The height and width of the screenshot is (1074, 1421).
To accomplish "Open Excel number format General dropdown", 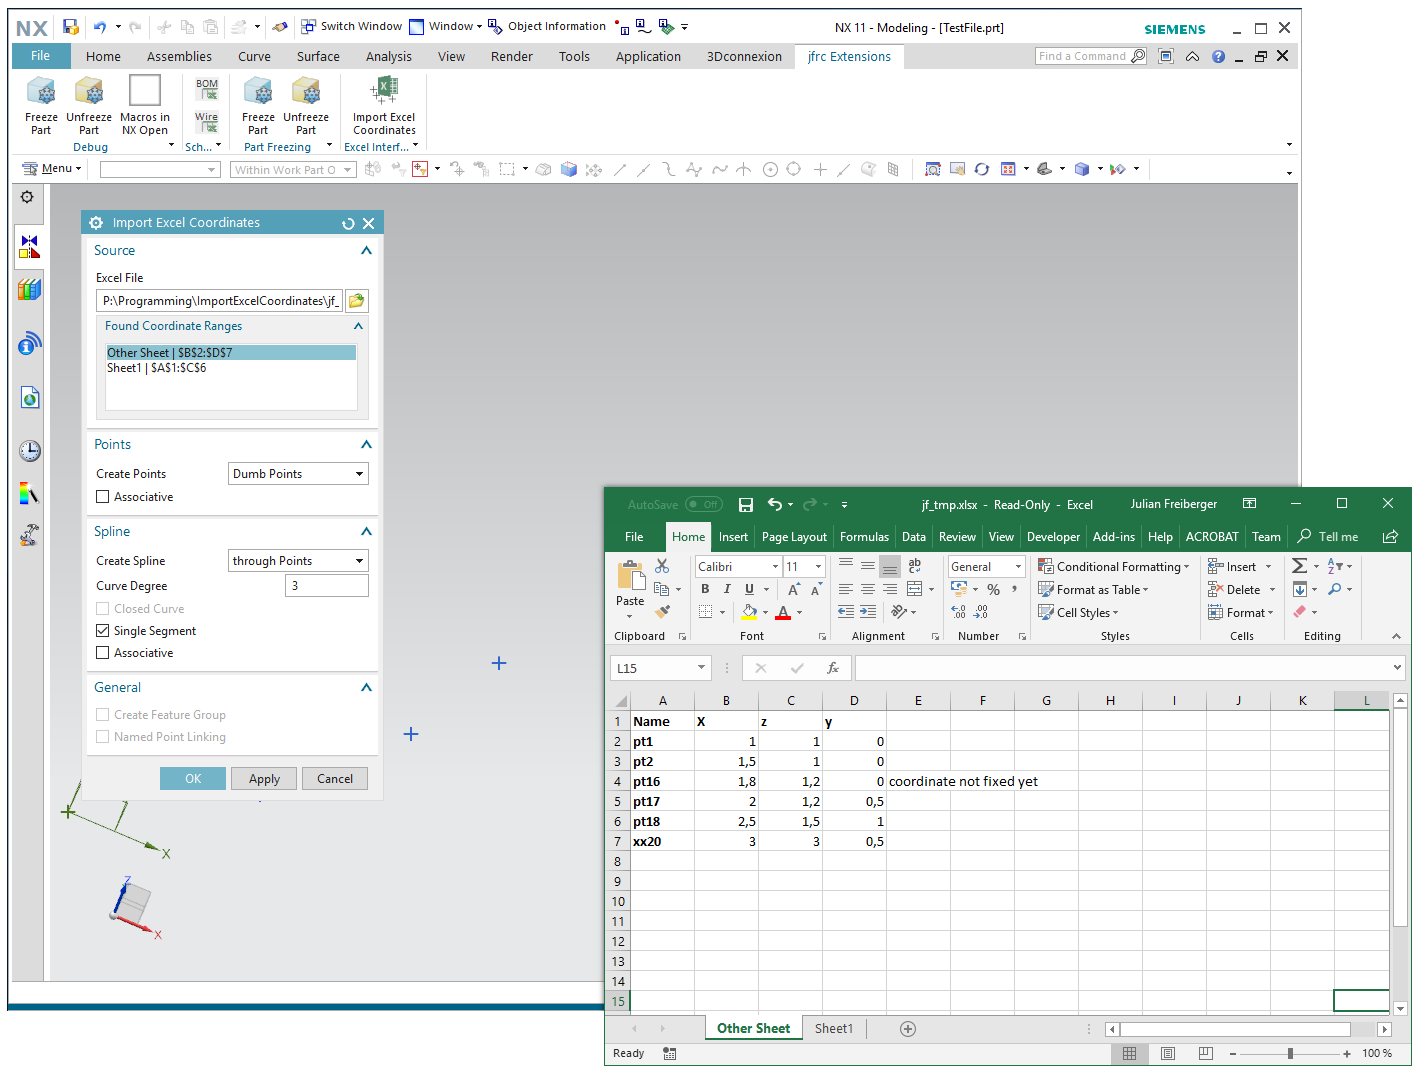I will point(1018,567).
